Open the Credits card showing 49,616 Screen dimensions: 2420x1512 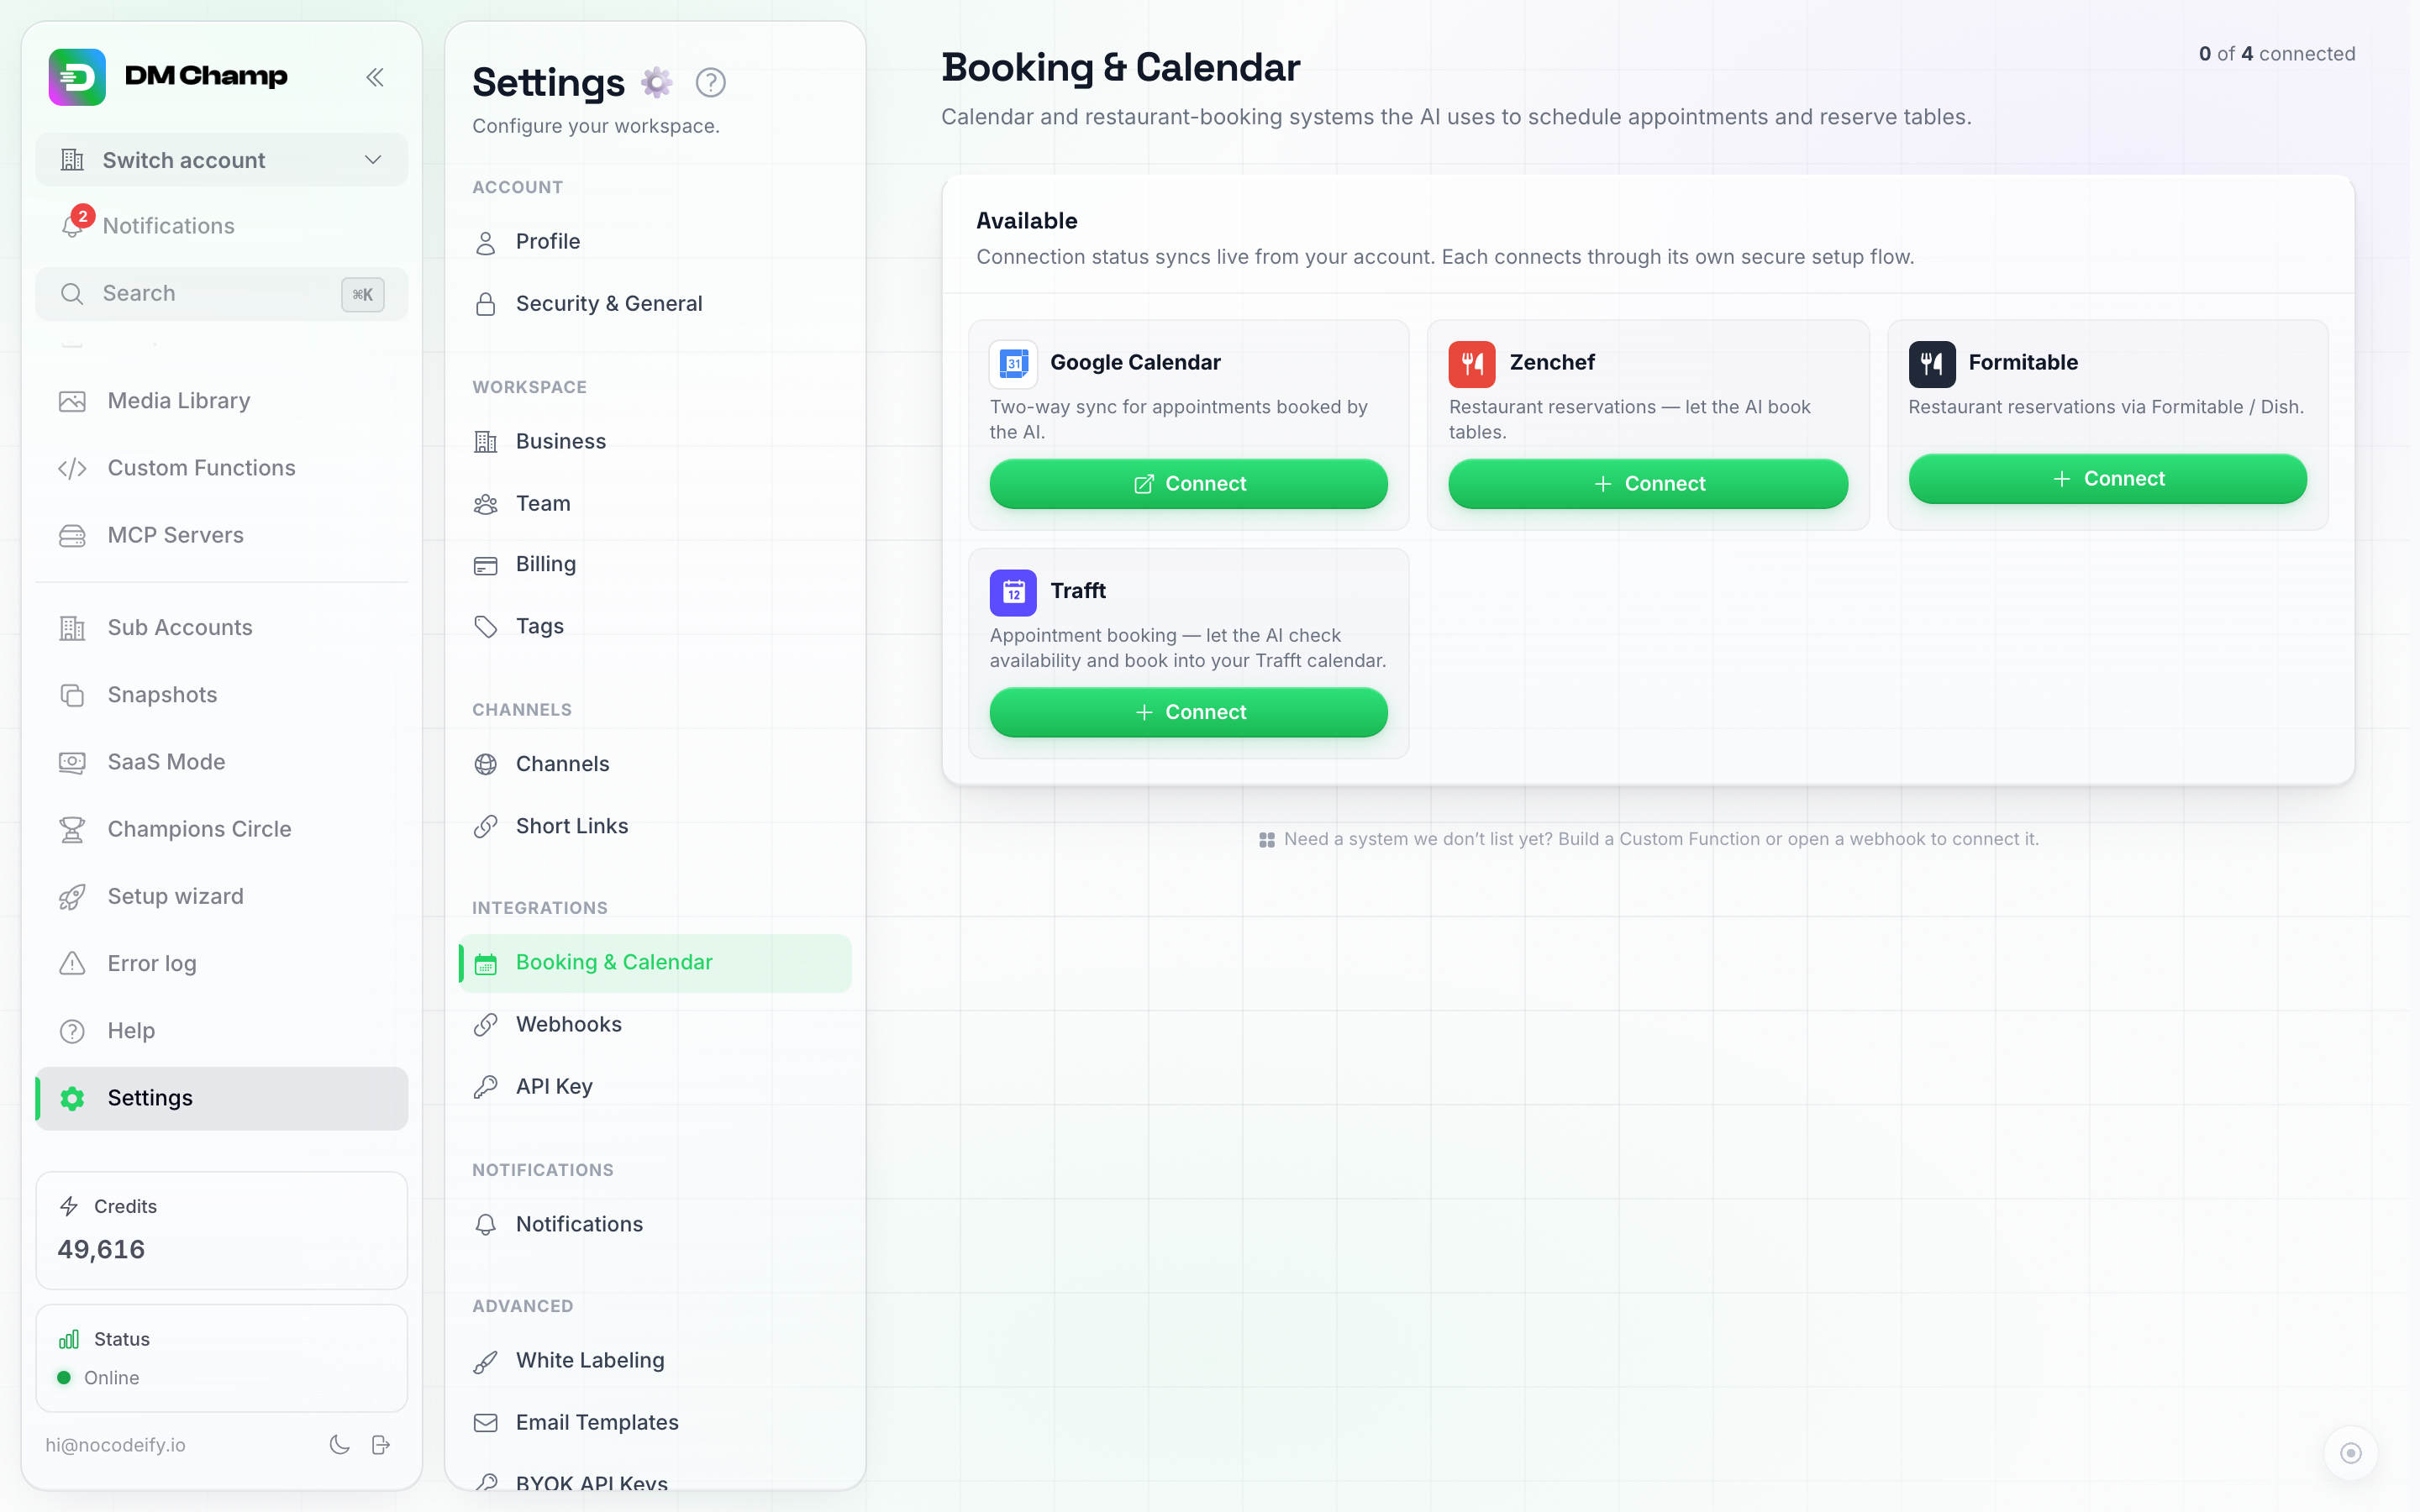pyautogui.click(x=221, y=1230)
